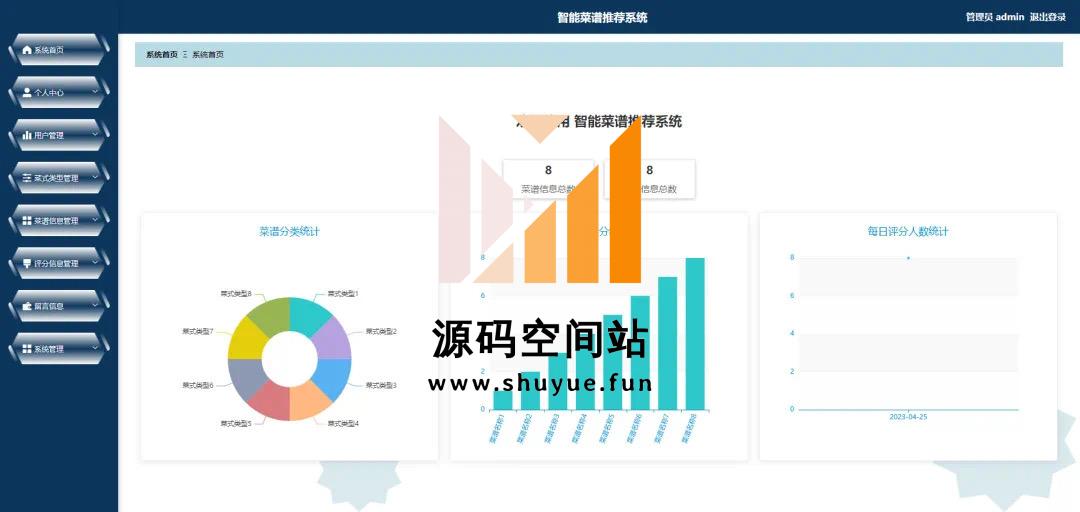Click the 菜谱名称5 axis label

pos(605,429)
